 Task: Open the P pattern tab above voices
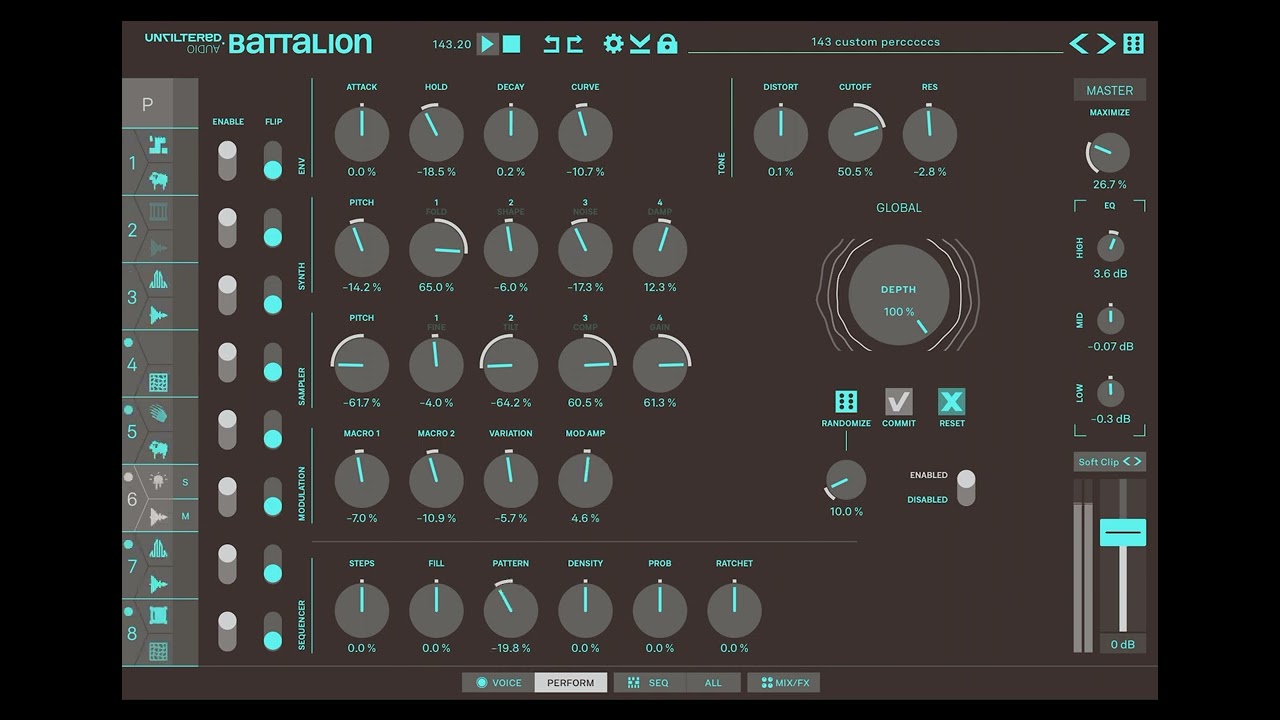147,104
